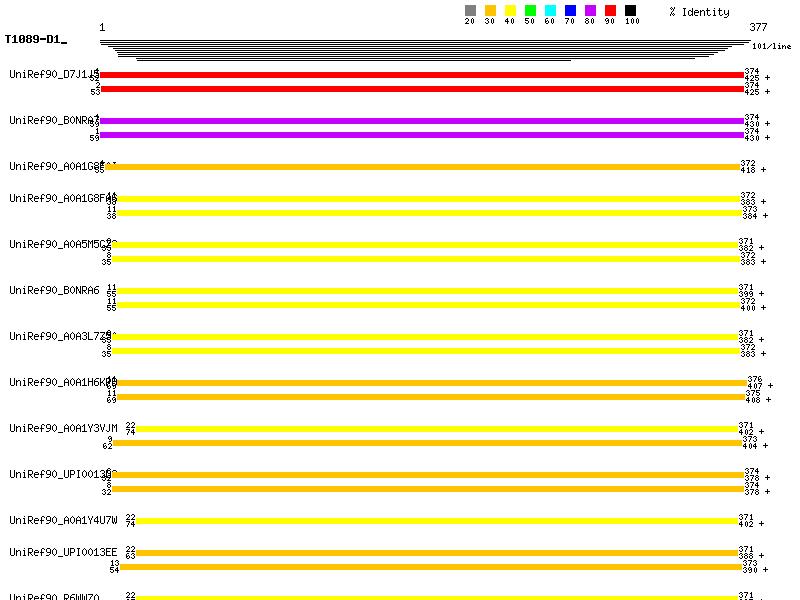800x600 pixels.
Task: Click the % Identity legend title
Action: [x=699, y=12]
